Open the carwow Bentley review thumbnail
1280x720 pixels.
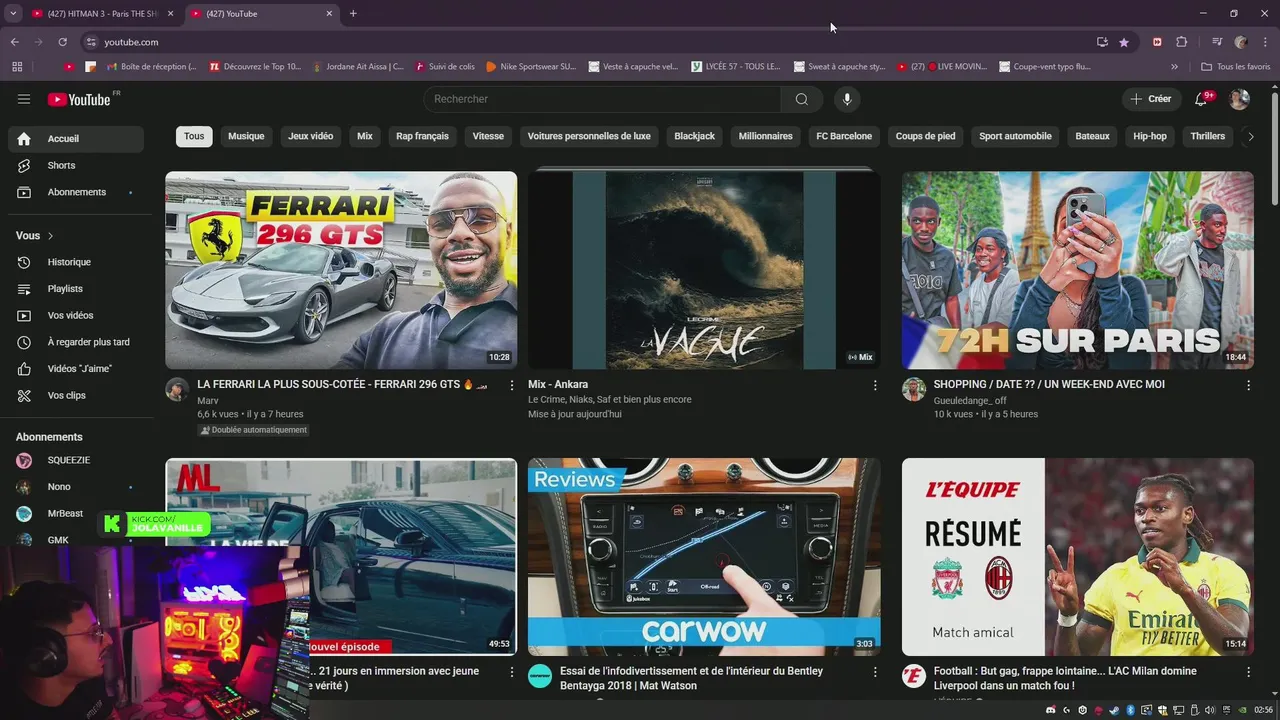click(x=704, y=557)
